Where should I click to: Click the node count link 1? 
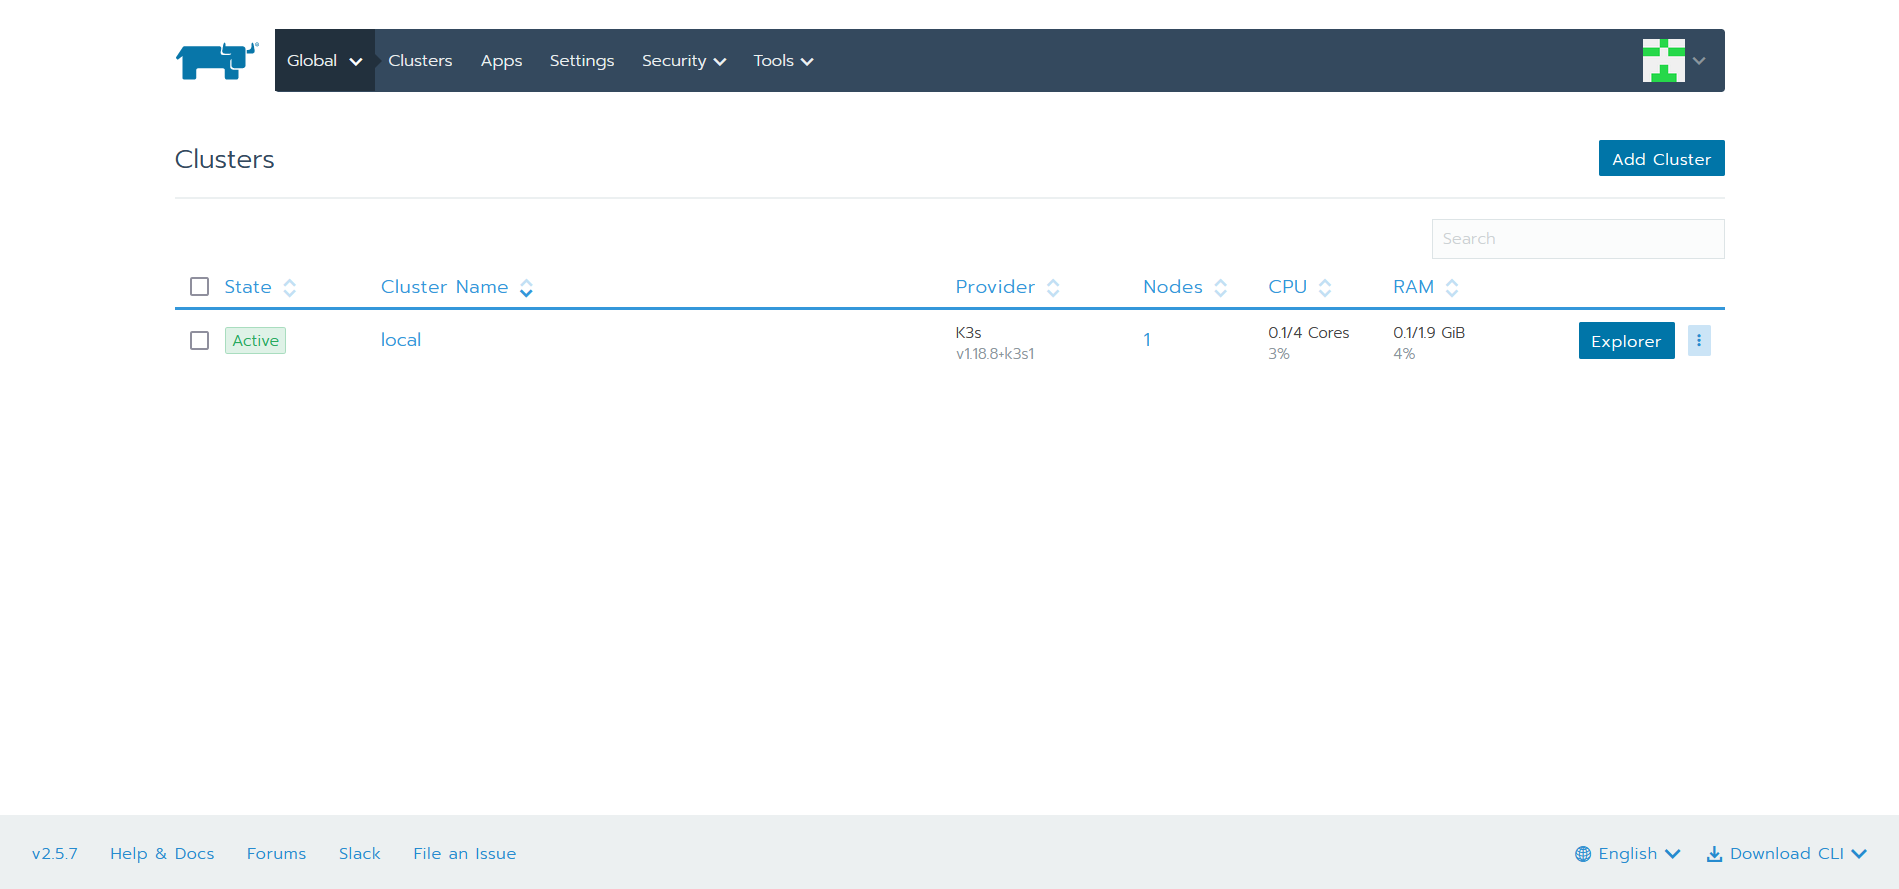tap(1147, 340)
